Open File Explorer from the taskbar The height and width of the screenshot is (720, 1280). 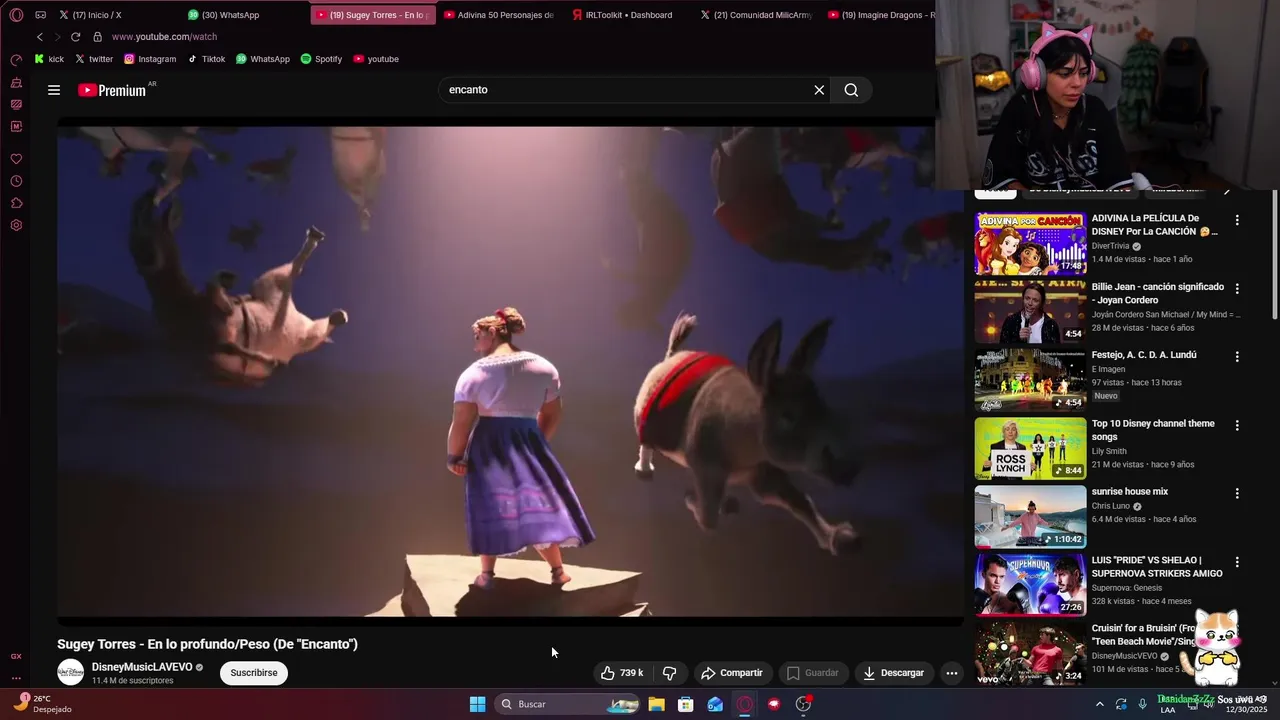tap(656, 704)
